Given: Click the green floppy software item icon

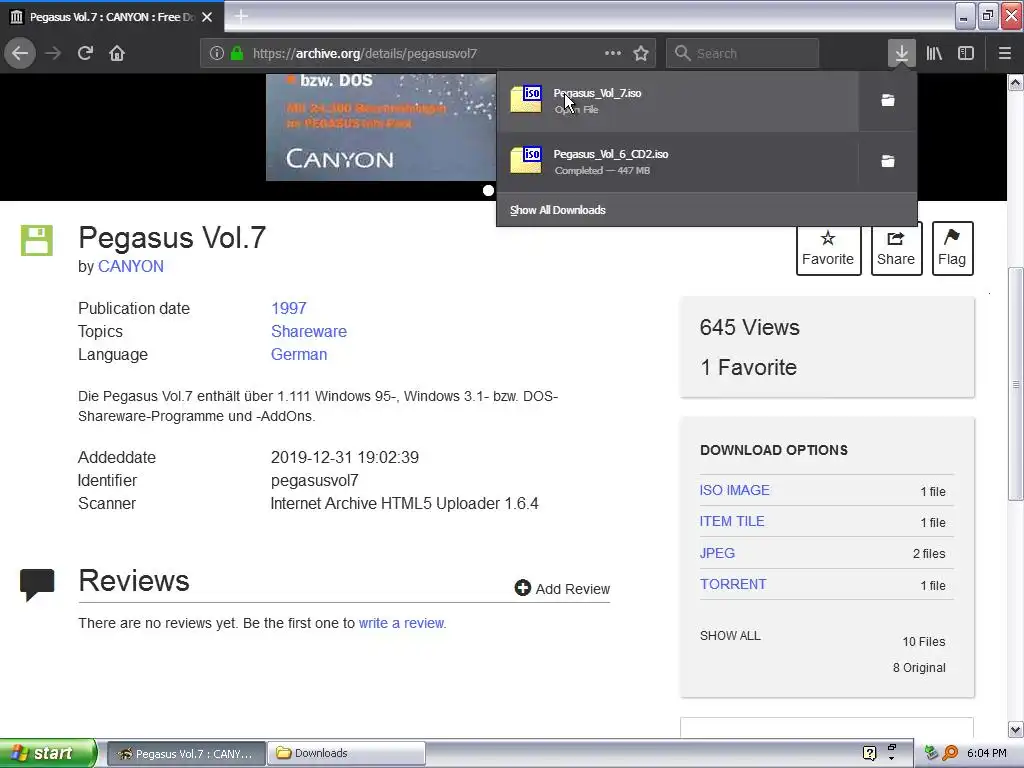Looking at the screenshot, I should tap(37, 240).
